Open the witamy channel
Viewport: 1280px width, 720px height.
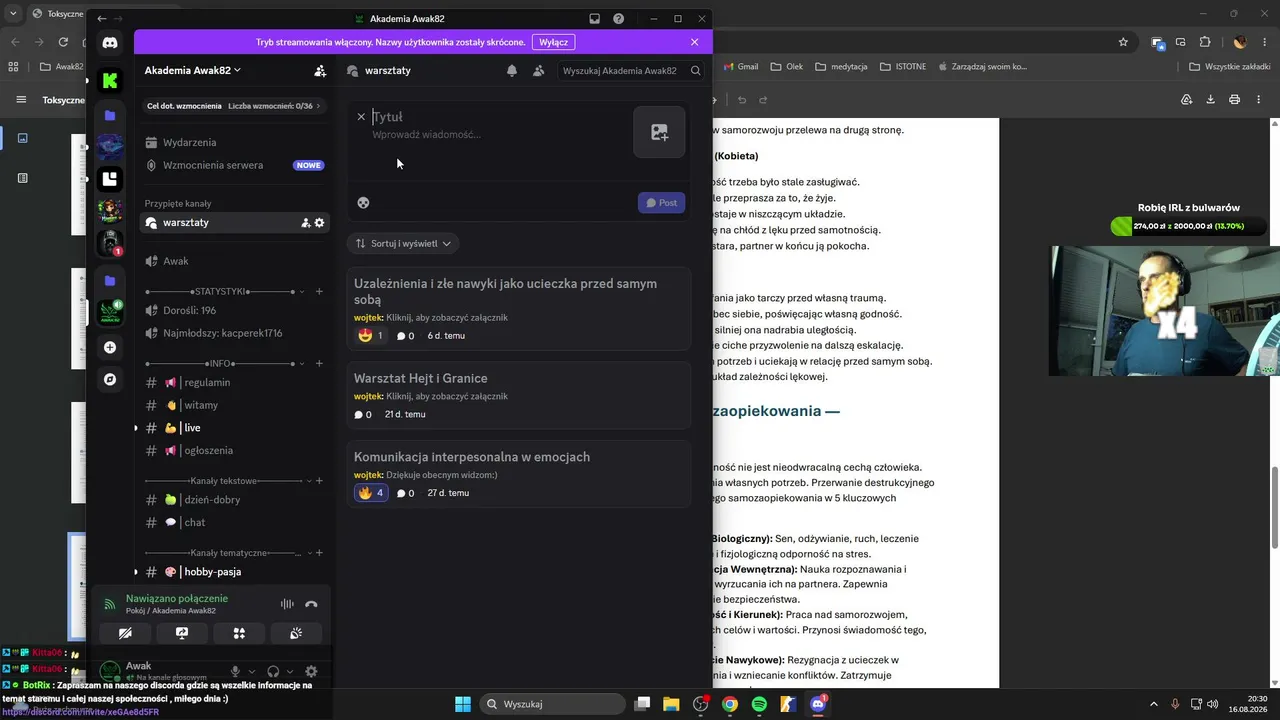[234, 405]
